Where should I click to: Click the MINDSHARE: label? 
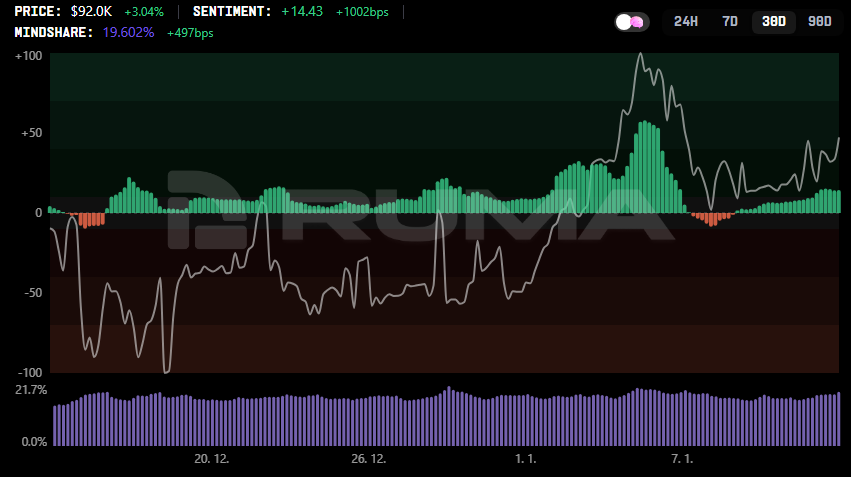[54, 33]
